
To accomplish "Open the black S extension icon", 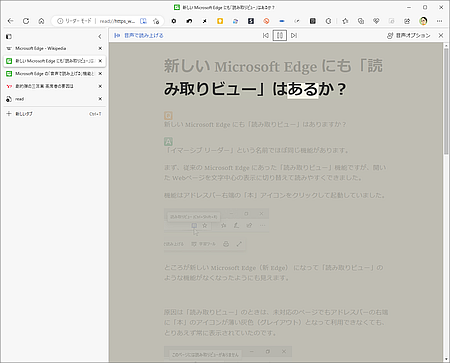I will [251, 21].
